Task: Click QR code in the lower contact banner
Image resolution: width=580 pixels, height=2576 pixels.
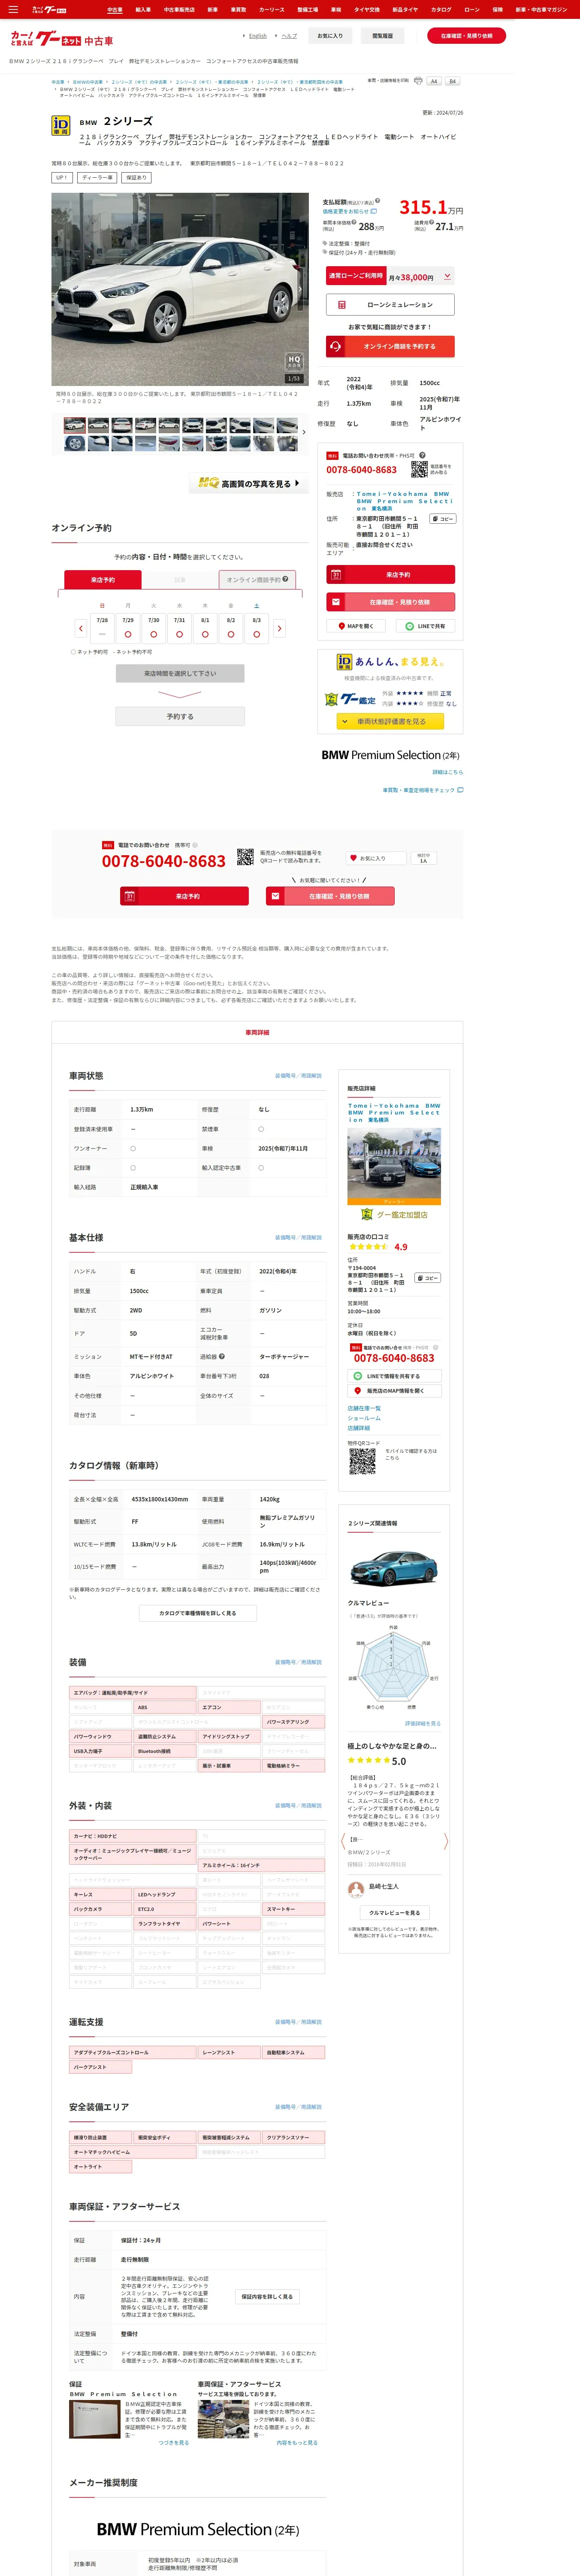Action: click(245, 857)
